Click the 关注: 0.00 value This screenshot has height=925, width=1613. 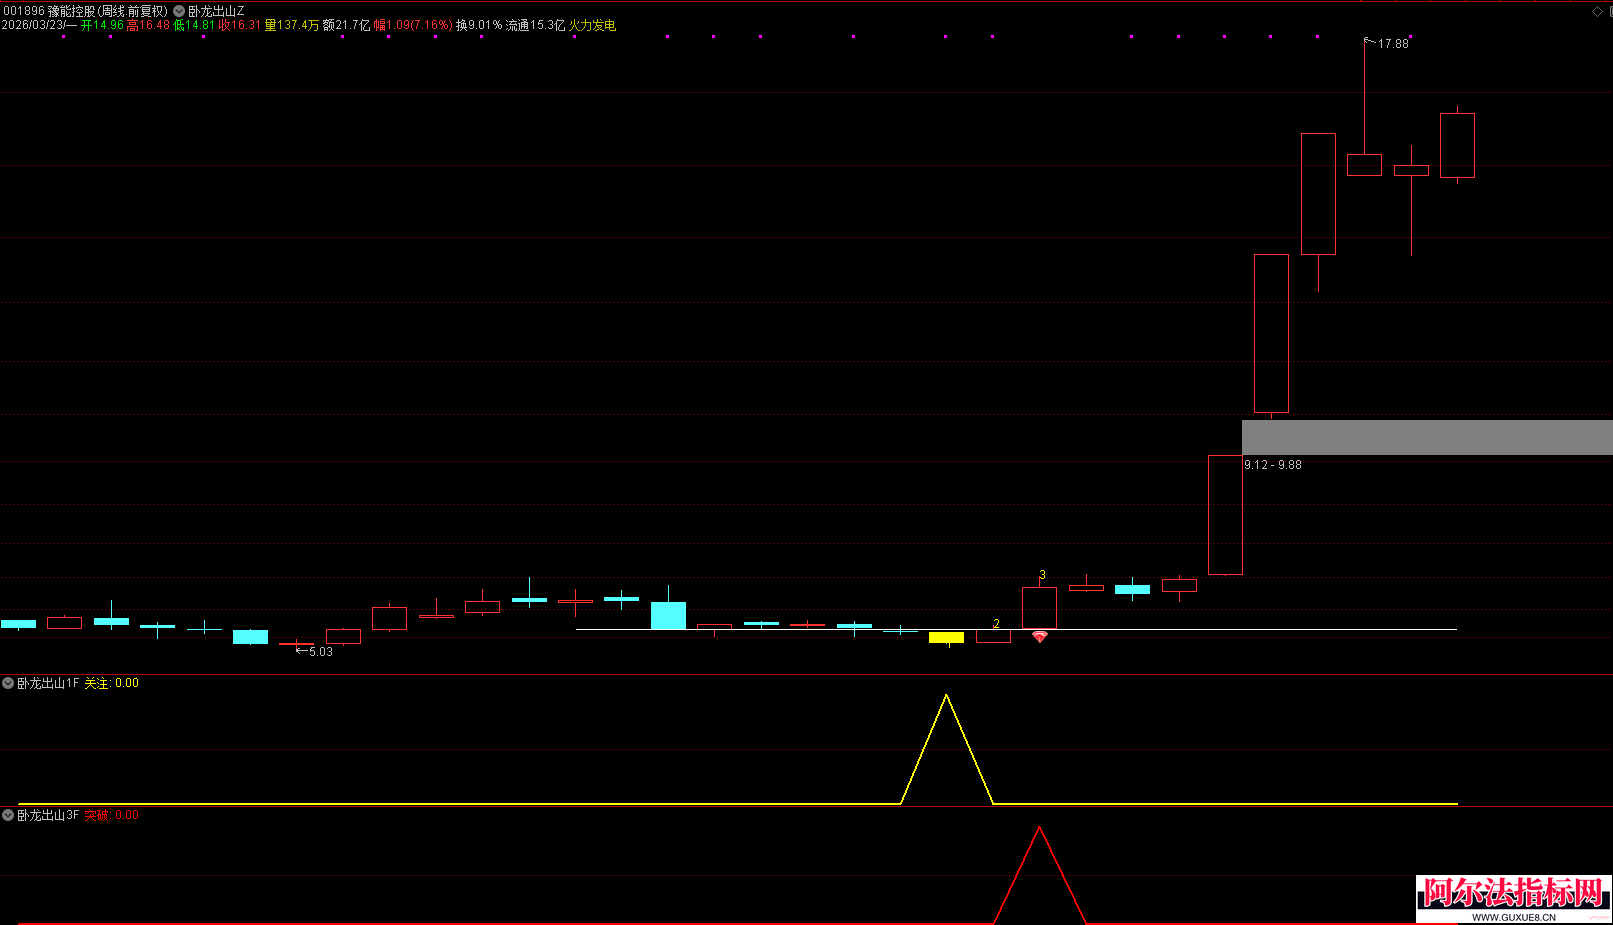click(x=112, y=683)
